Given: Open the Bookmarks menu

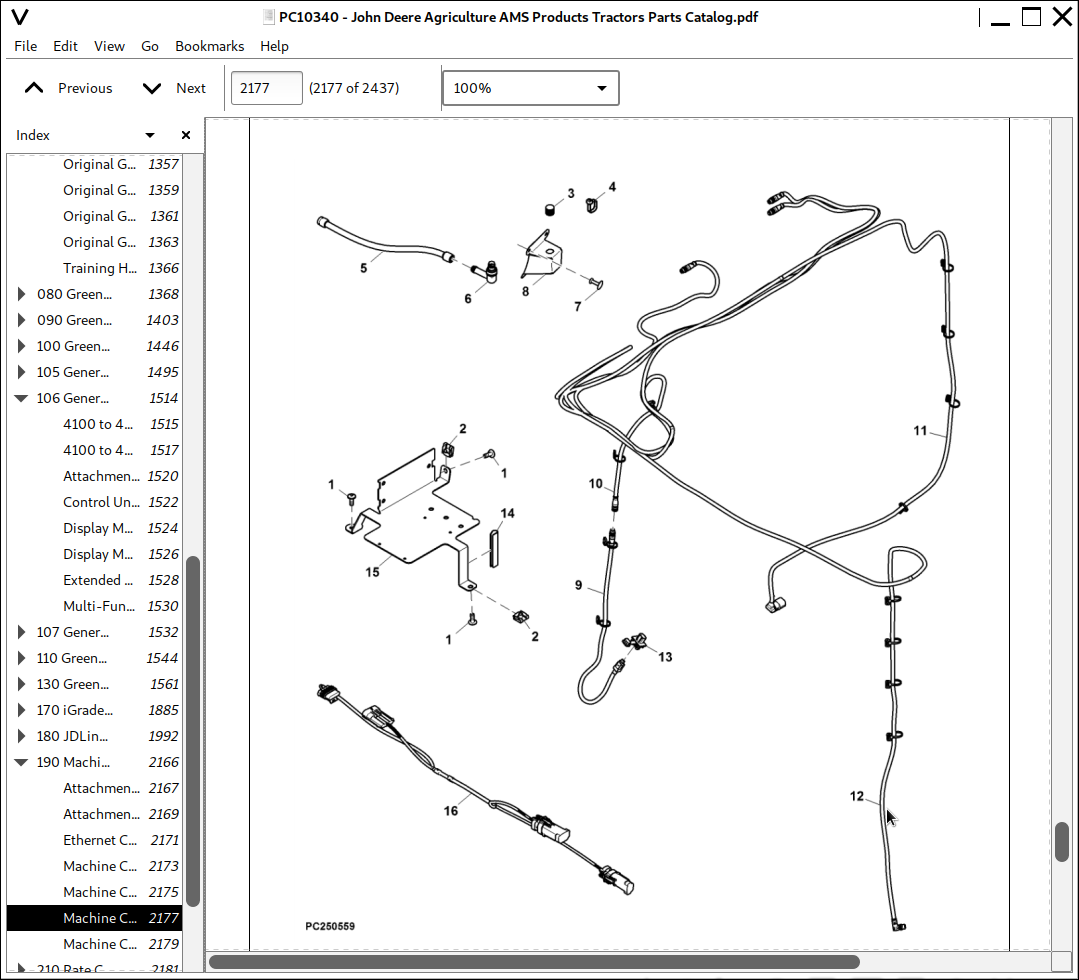Looking at the screenshot, I should coord(209,46).
